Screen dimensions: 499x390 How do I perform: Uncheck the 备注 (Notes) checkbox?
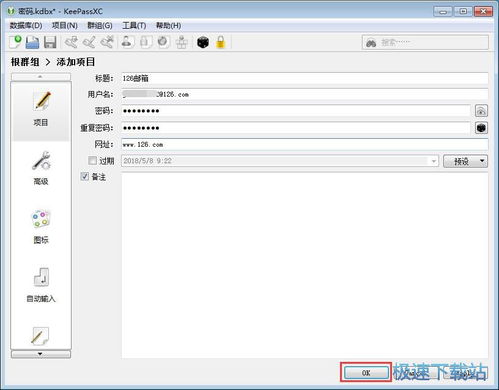coord(85,176)
